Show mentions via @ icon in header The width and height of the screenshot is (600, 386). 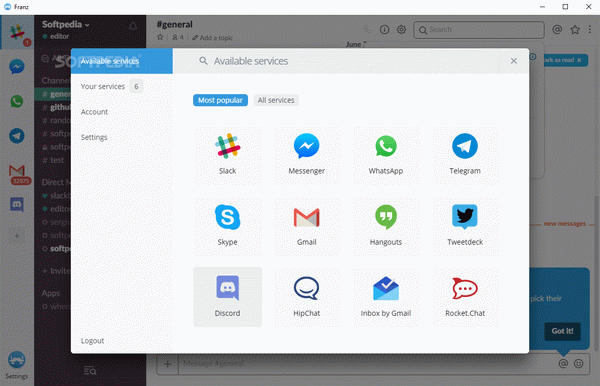[x=557, y=29]
